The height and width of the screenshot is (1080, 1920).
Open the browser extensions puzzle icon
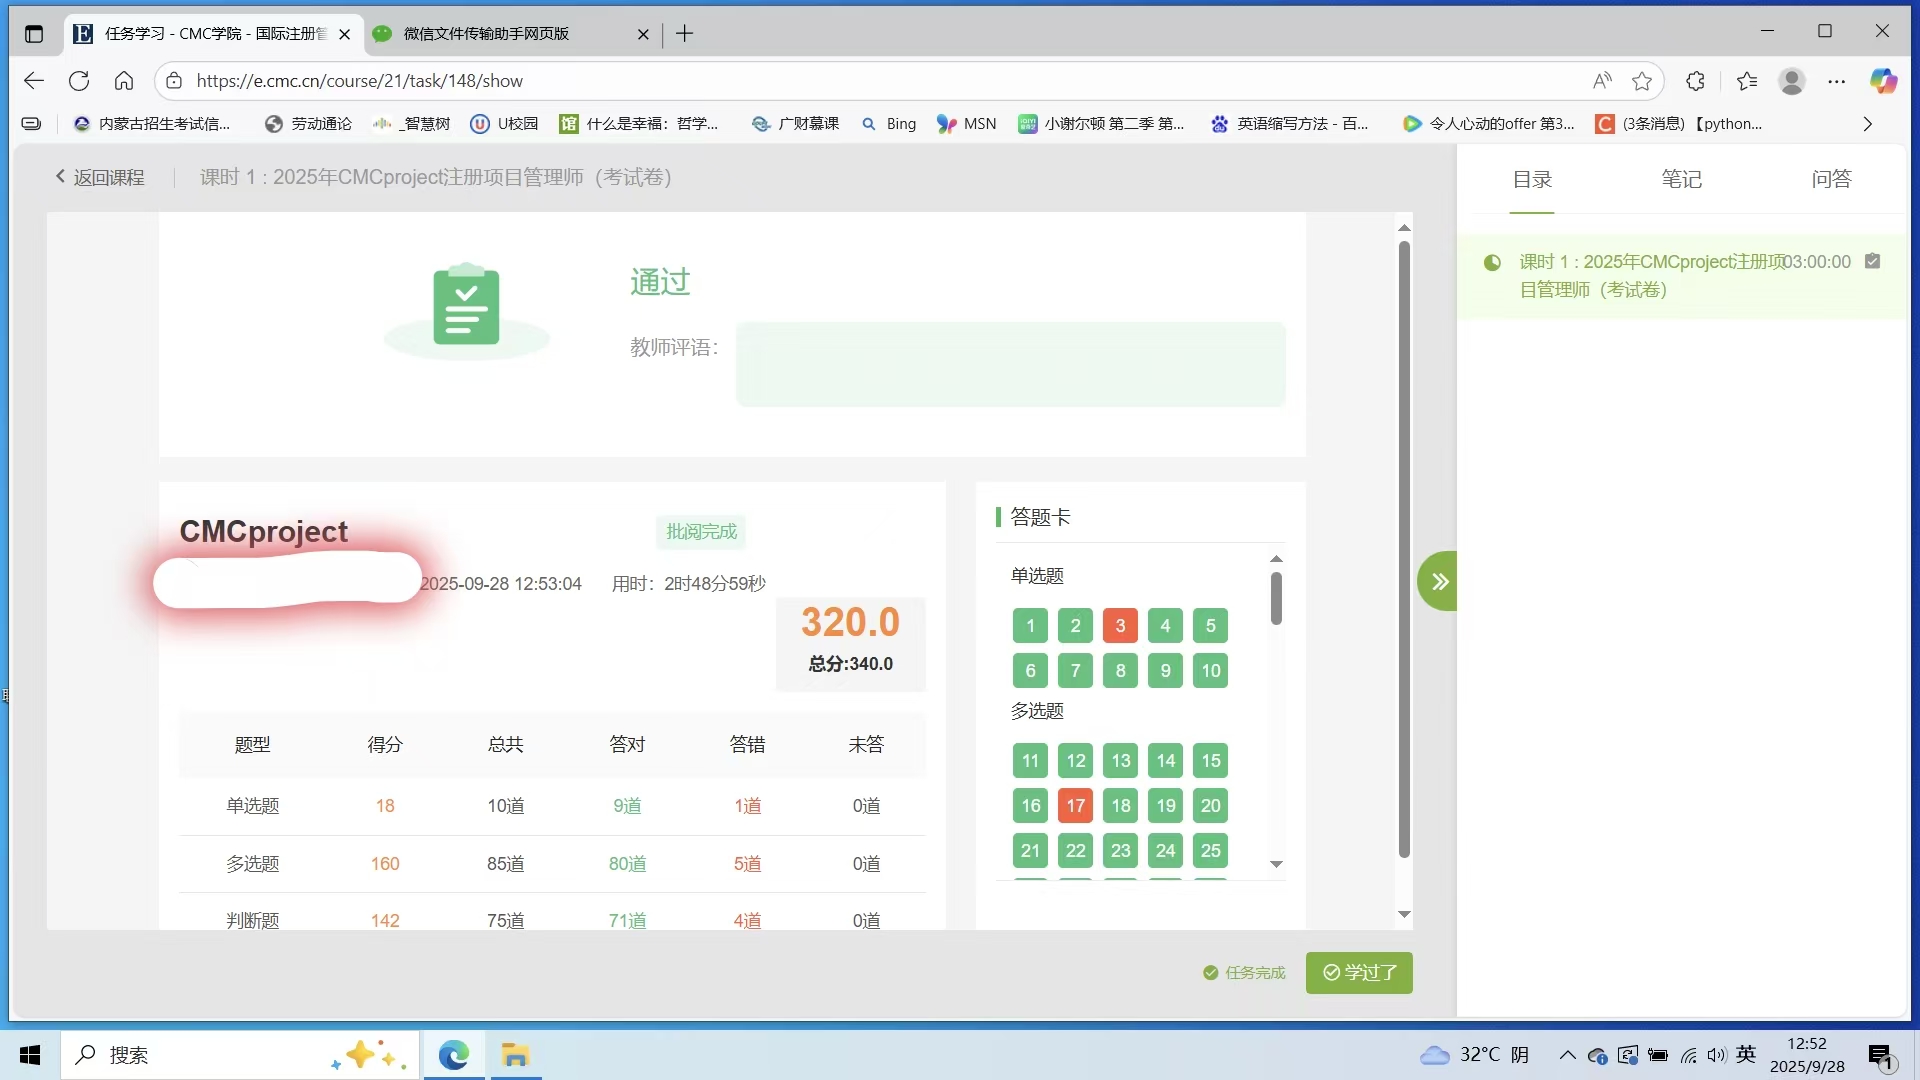point(1695,81)
